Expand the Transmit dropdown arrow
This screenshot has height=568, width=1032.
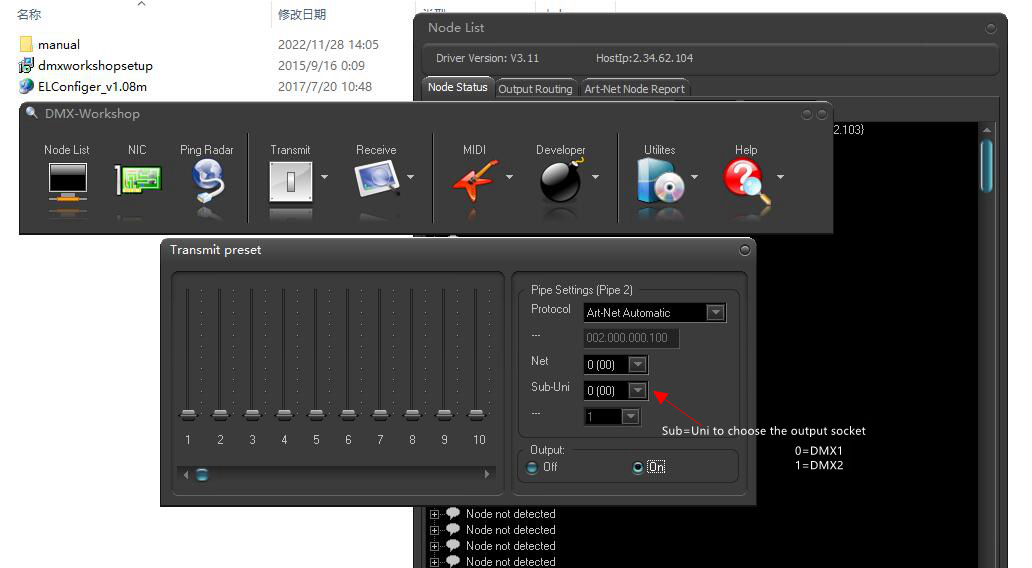pyautogui.click(x=324, y=177)
